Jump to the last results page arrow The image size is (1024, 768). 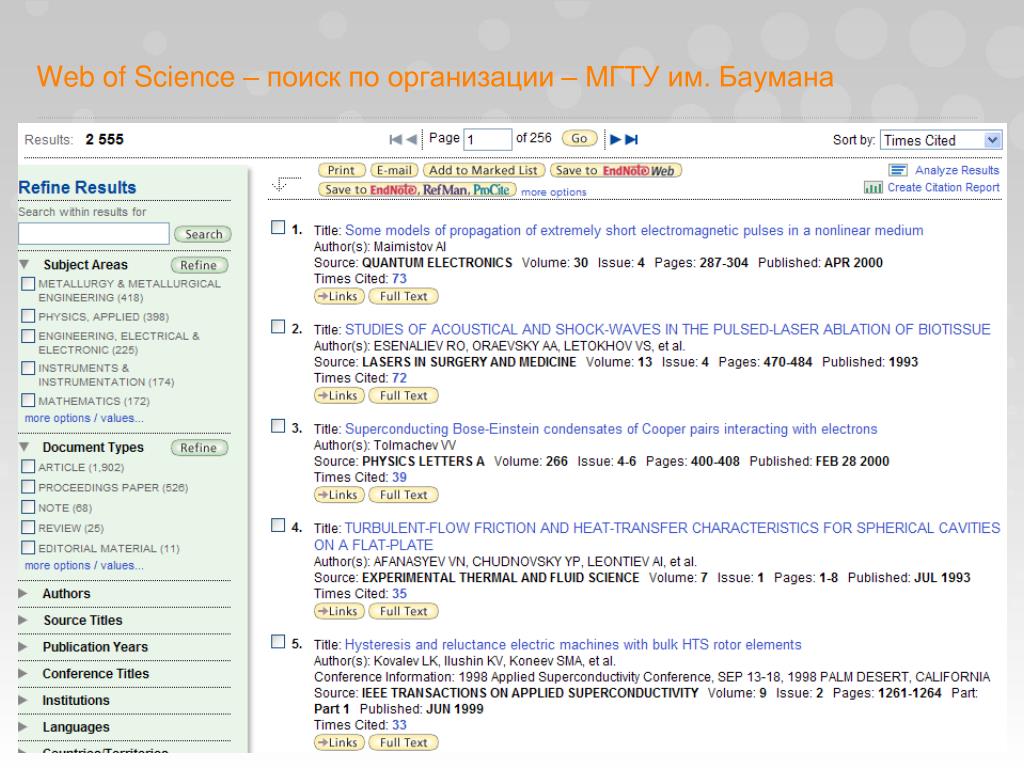coord(632,140)
